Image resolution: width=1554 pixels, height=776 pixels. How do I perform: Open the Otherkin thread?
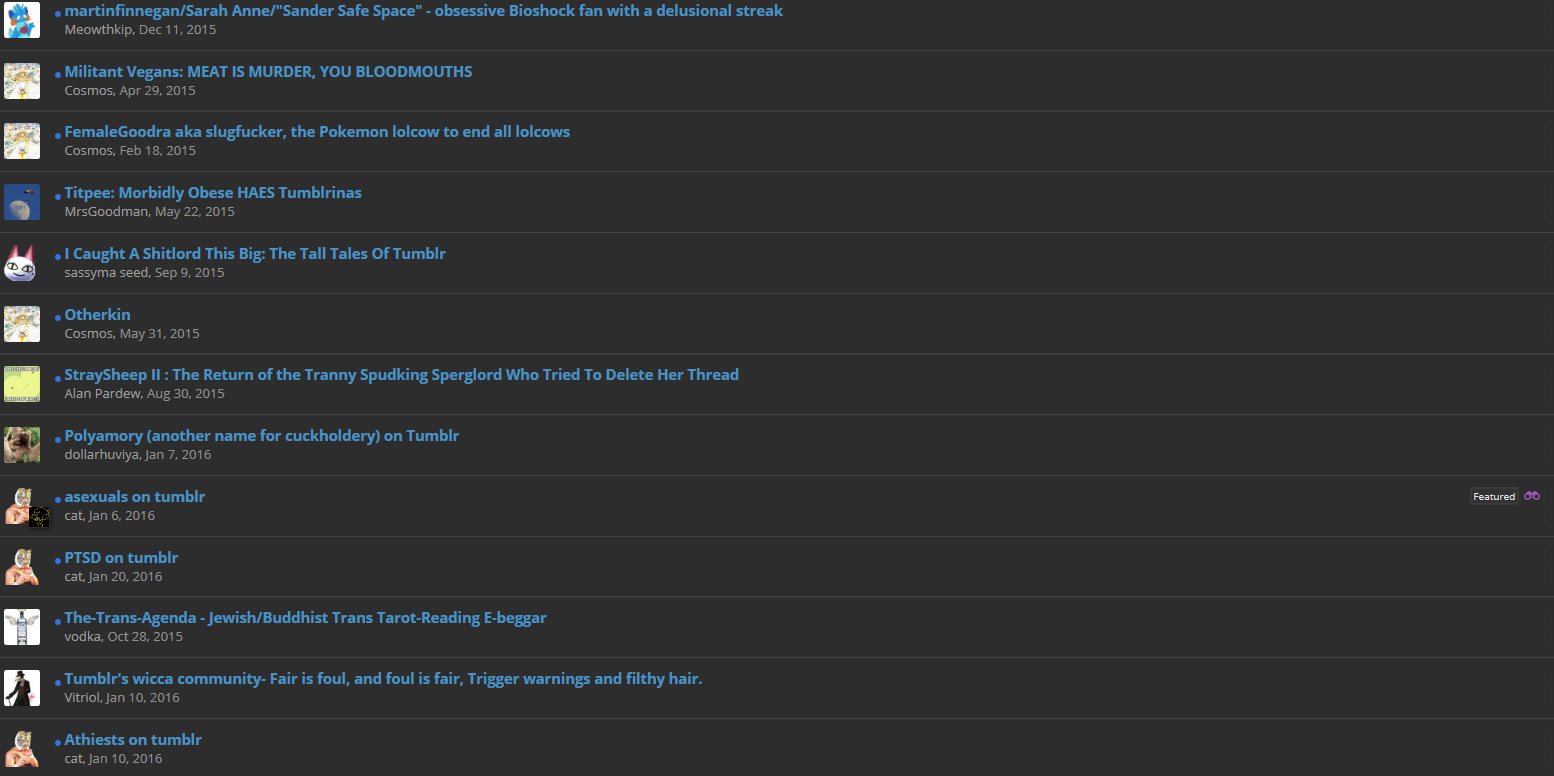(x=97, y=315)
